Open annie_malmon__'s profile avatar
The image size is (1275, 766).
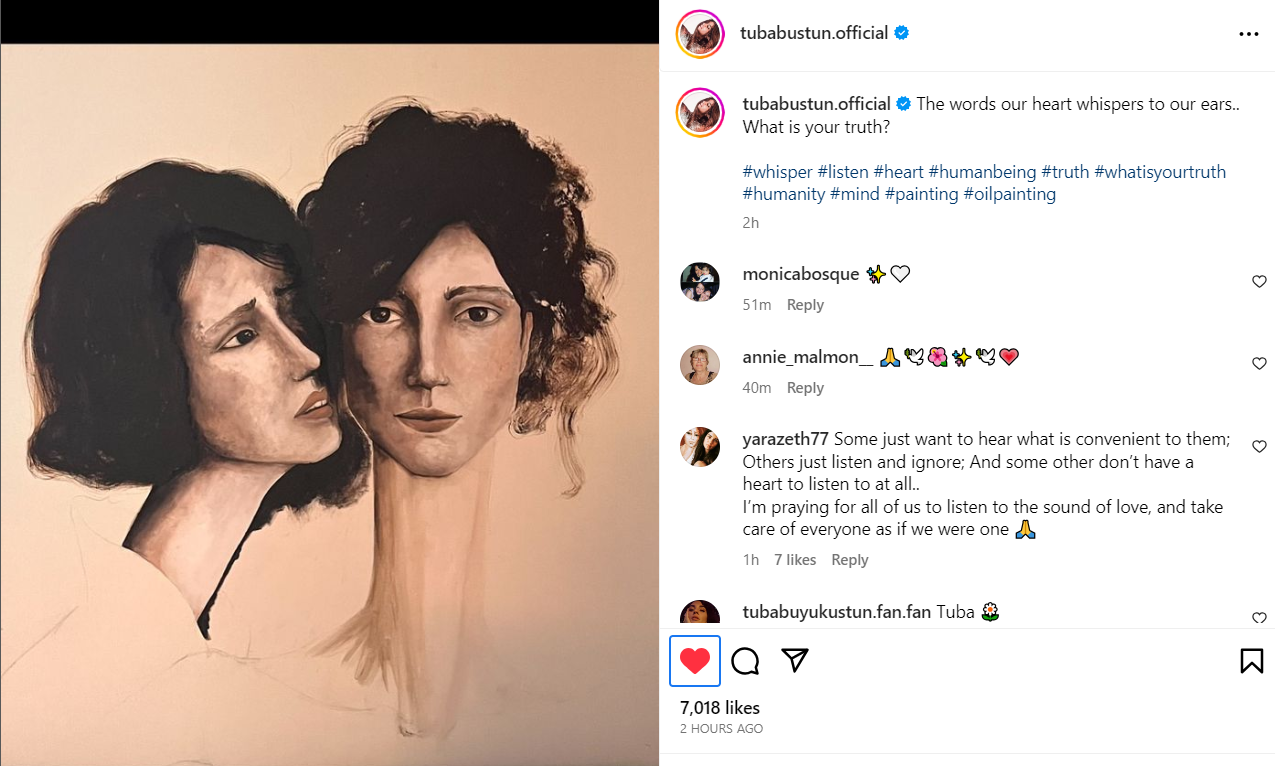[x=700, y=364]
